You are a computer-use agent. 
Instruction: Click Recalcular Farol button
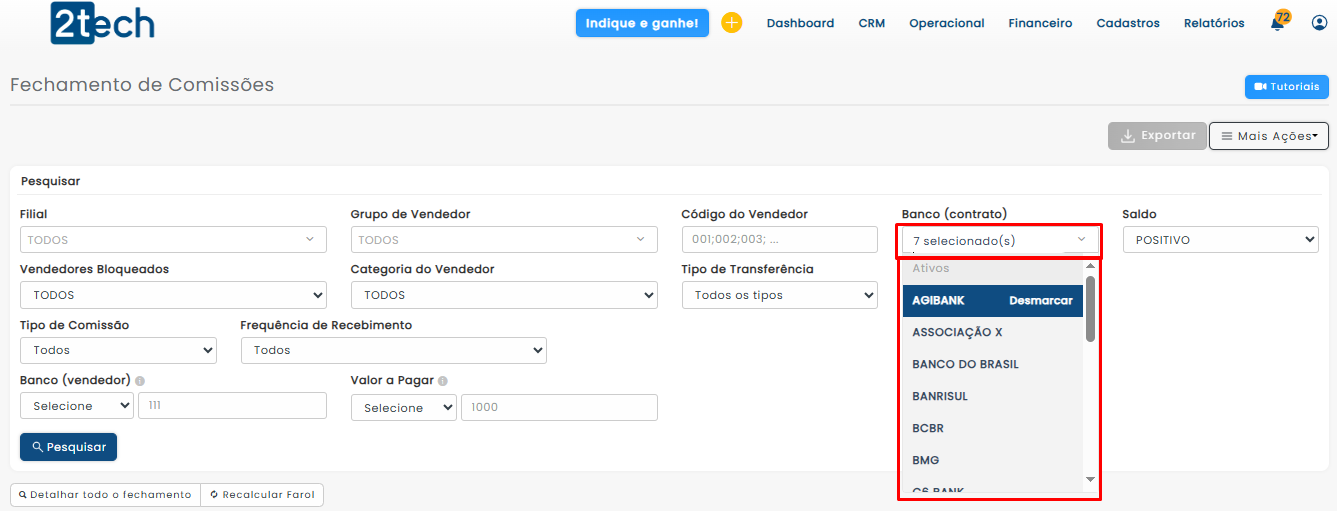point(262,495)
